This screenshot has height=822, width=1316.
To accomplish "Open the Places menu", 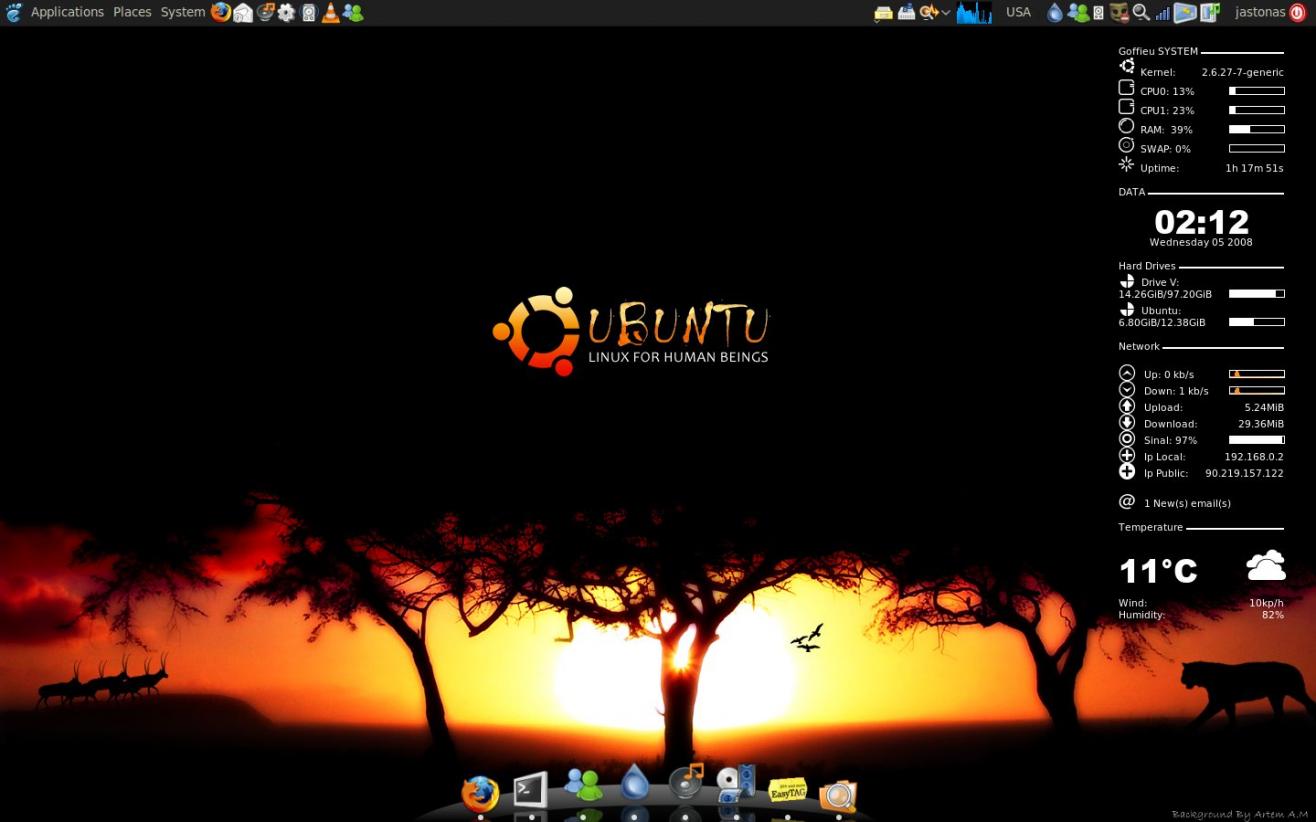I will coord(132,12).
